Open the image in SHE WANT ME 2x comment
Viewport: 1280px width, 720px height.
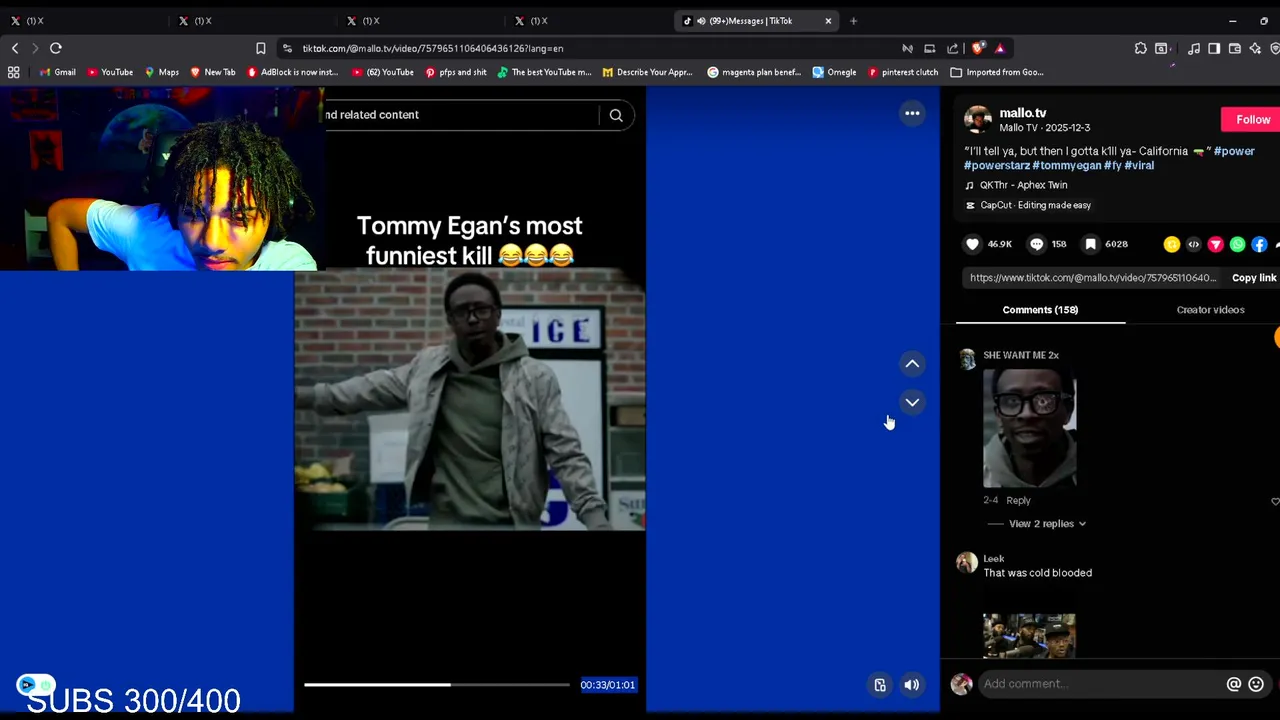tap(1029, 428)
